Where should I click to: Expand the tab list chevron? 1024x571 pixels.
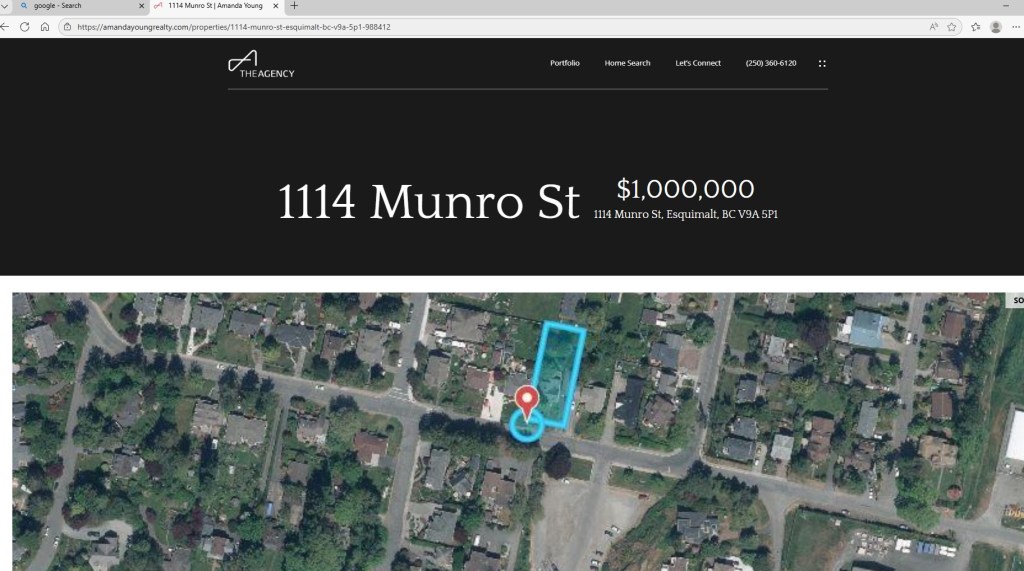pos(5,6)
